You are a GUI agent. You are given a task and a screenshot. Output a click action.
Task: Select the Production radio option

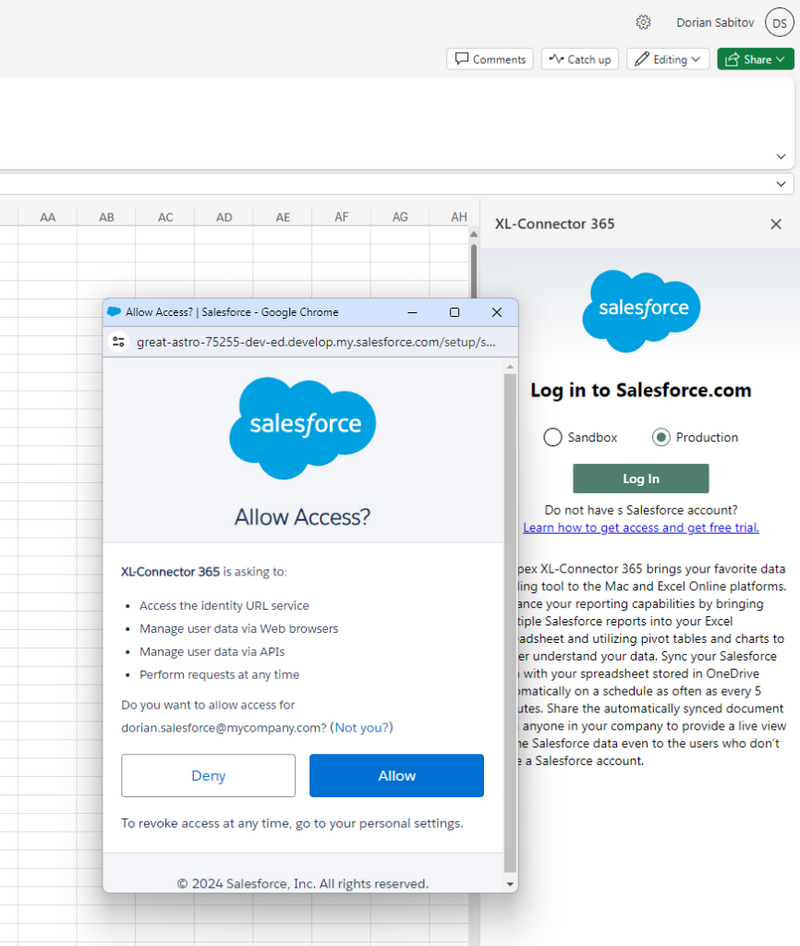click(x=661, y=437)
